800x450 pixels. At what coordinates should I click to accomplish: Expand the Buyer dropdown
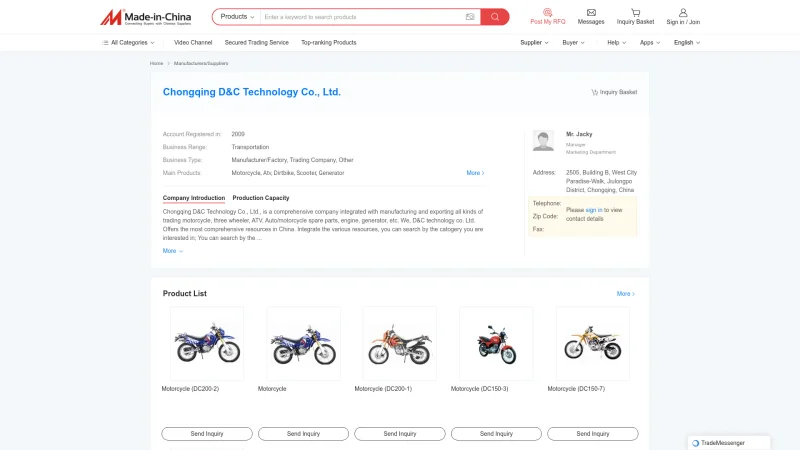pos(573,43)
